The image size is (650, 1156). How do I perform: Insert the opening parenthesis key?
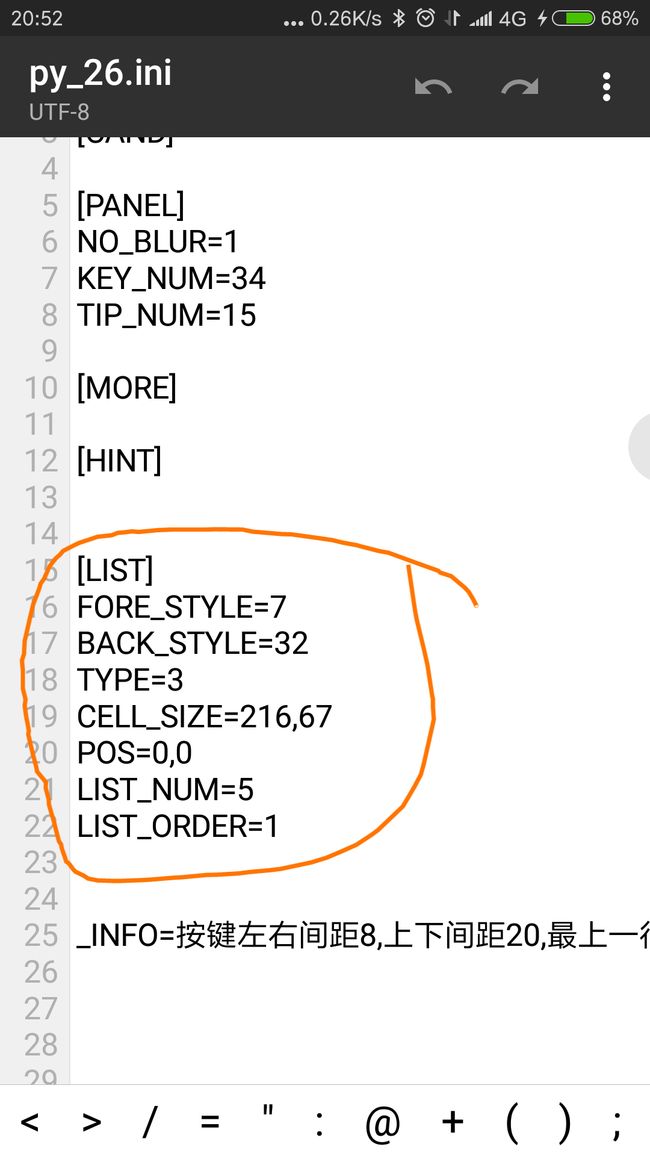tap(511, 1123)
